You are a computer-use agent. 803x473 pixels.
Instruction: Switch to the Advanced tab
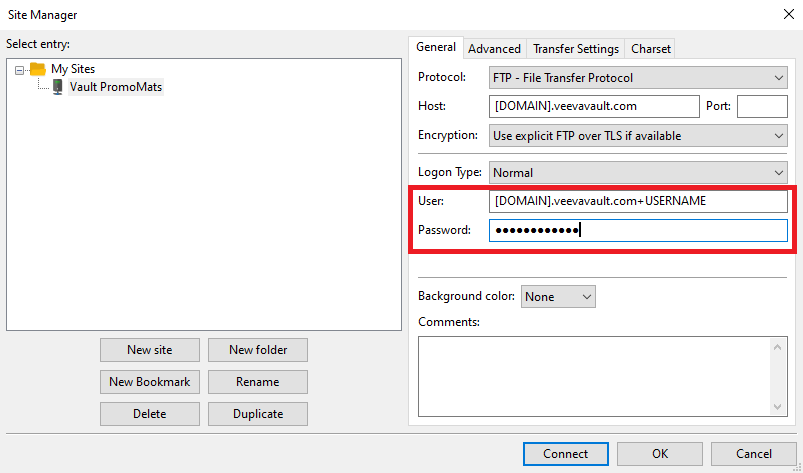[494, 48]
